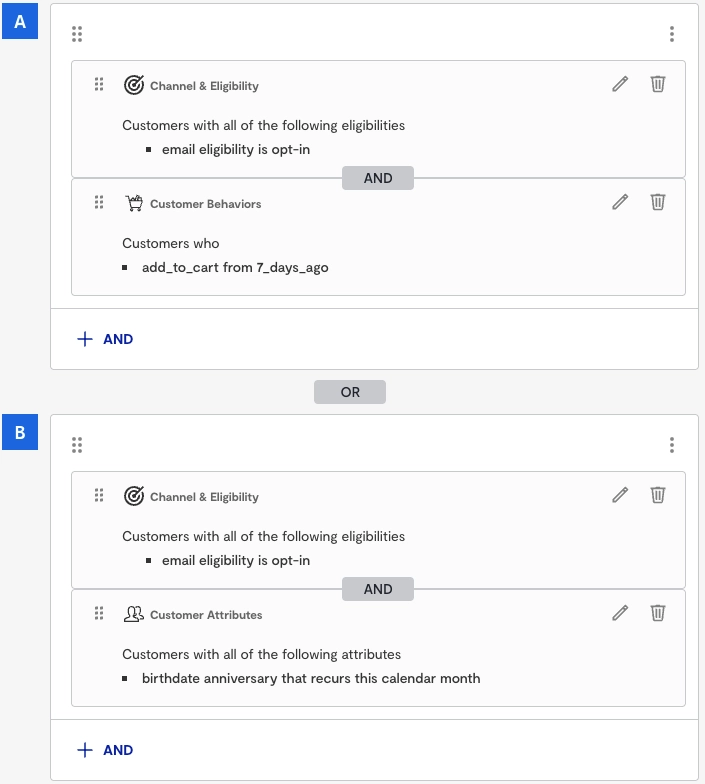Add AND condition to group B
Image resolution: width=705 pixels, height=784 pixels.
point(105,750)
